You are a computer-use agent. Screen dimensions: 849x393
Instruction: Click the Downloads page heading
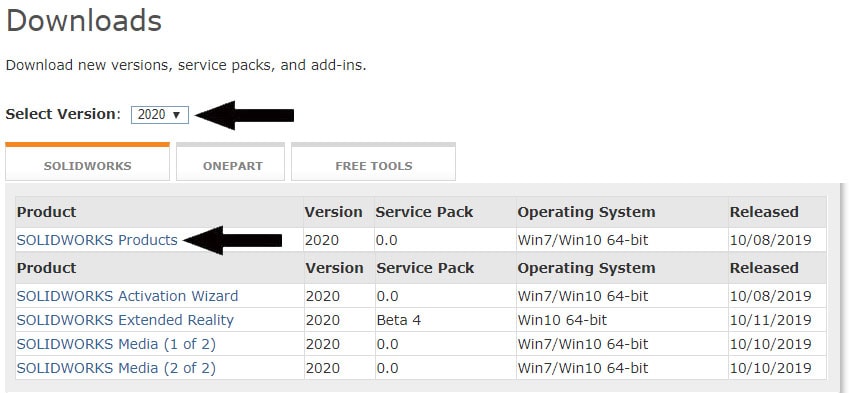coord(84,21)
